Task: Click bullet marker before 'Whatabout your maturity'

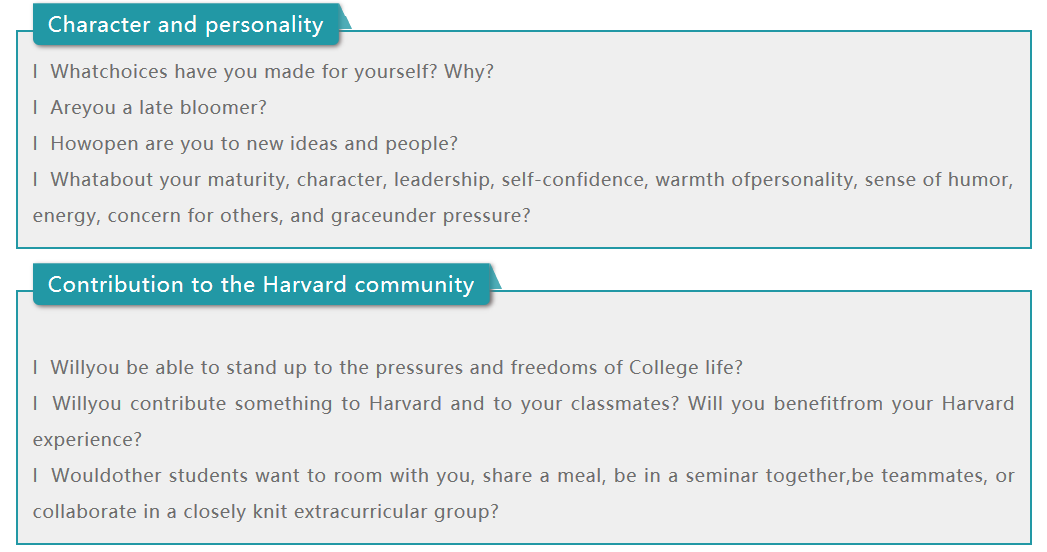Action: pos(36,180)
